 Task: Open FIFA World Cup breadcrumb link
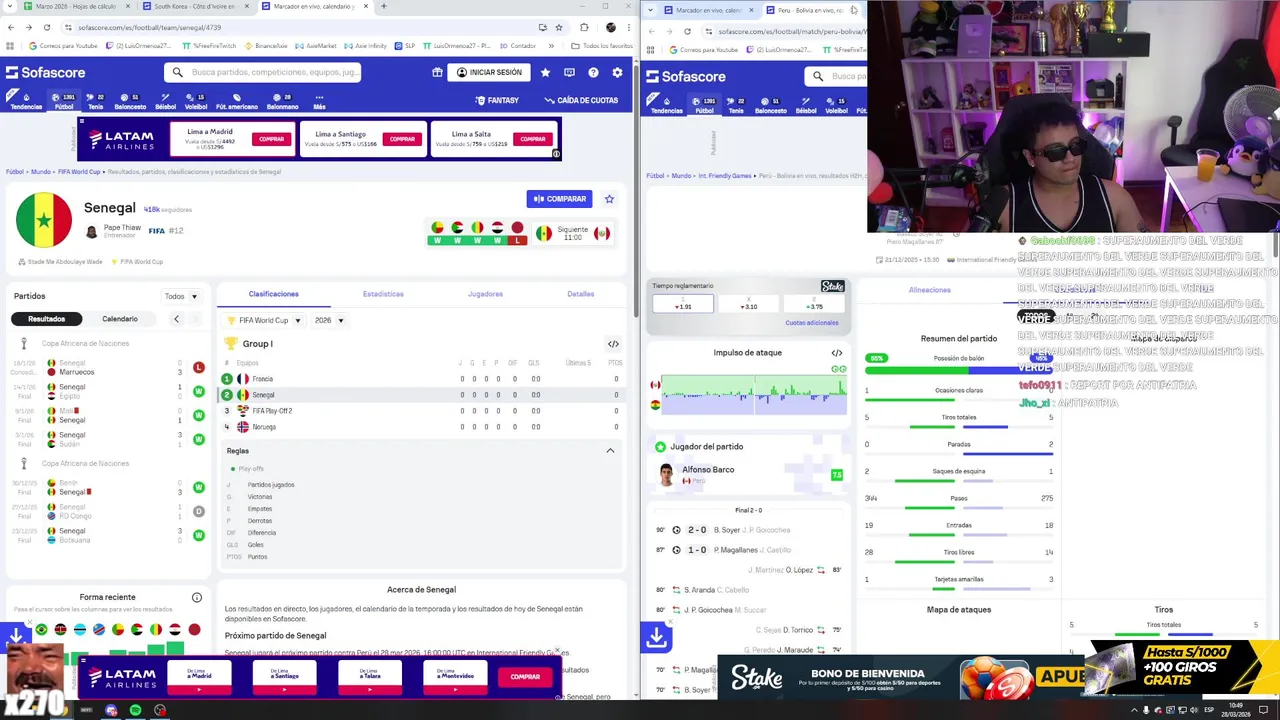[79, 172]
